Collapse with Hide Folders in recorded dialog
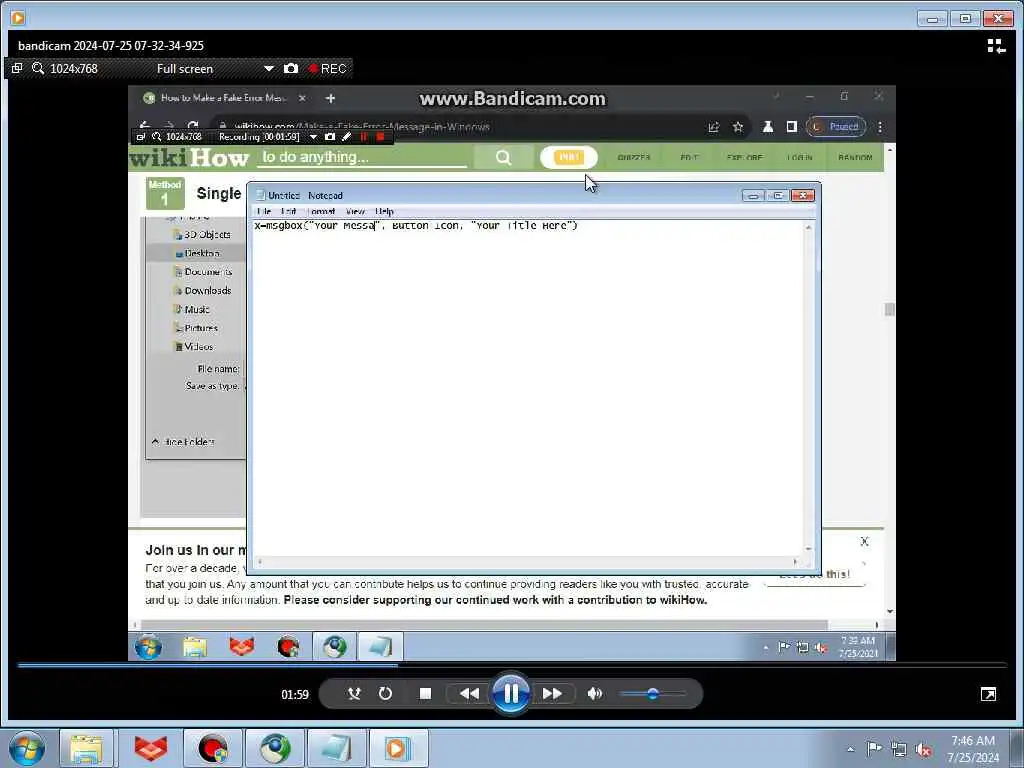Screen dimensions: 1024x768 (x=183, y=442)
